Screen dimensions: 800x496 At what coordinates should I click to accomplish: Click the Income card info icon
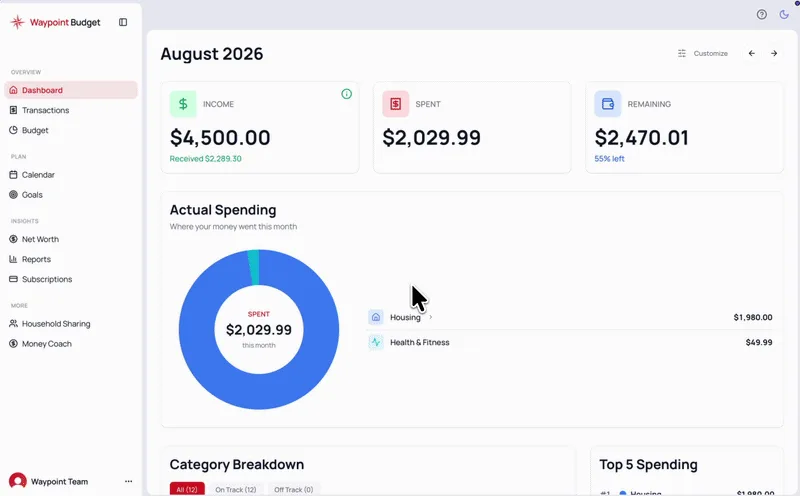tap(346, 94)
